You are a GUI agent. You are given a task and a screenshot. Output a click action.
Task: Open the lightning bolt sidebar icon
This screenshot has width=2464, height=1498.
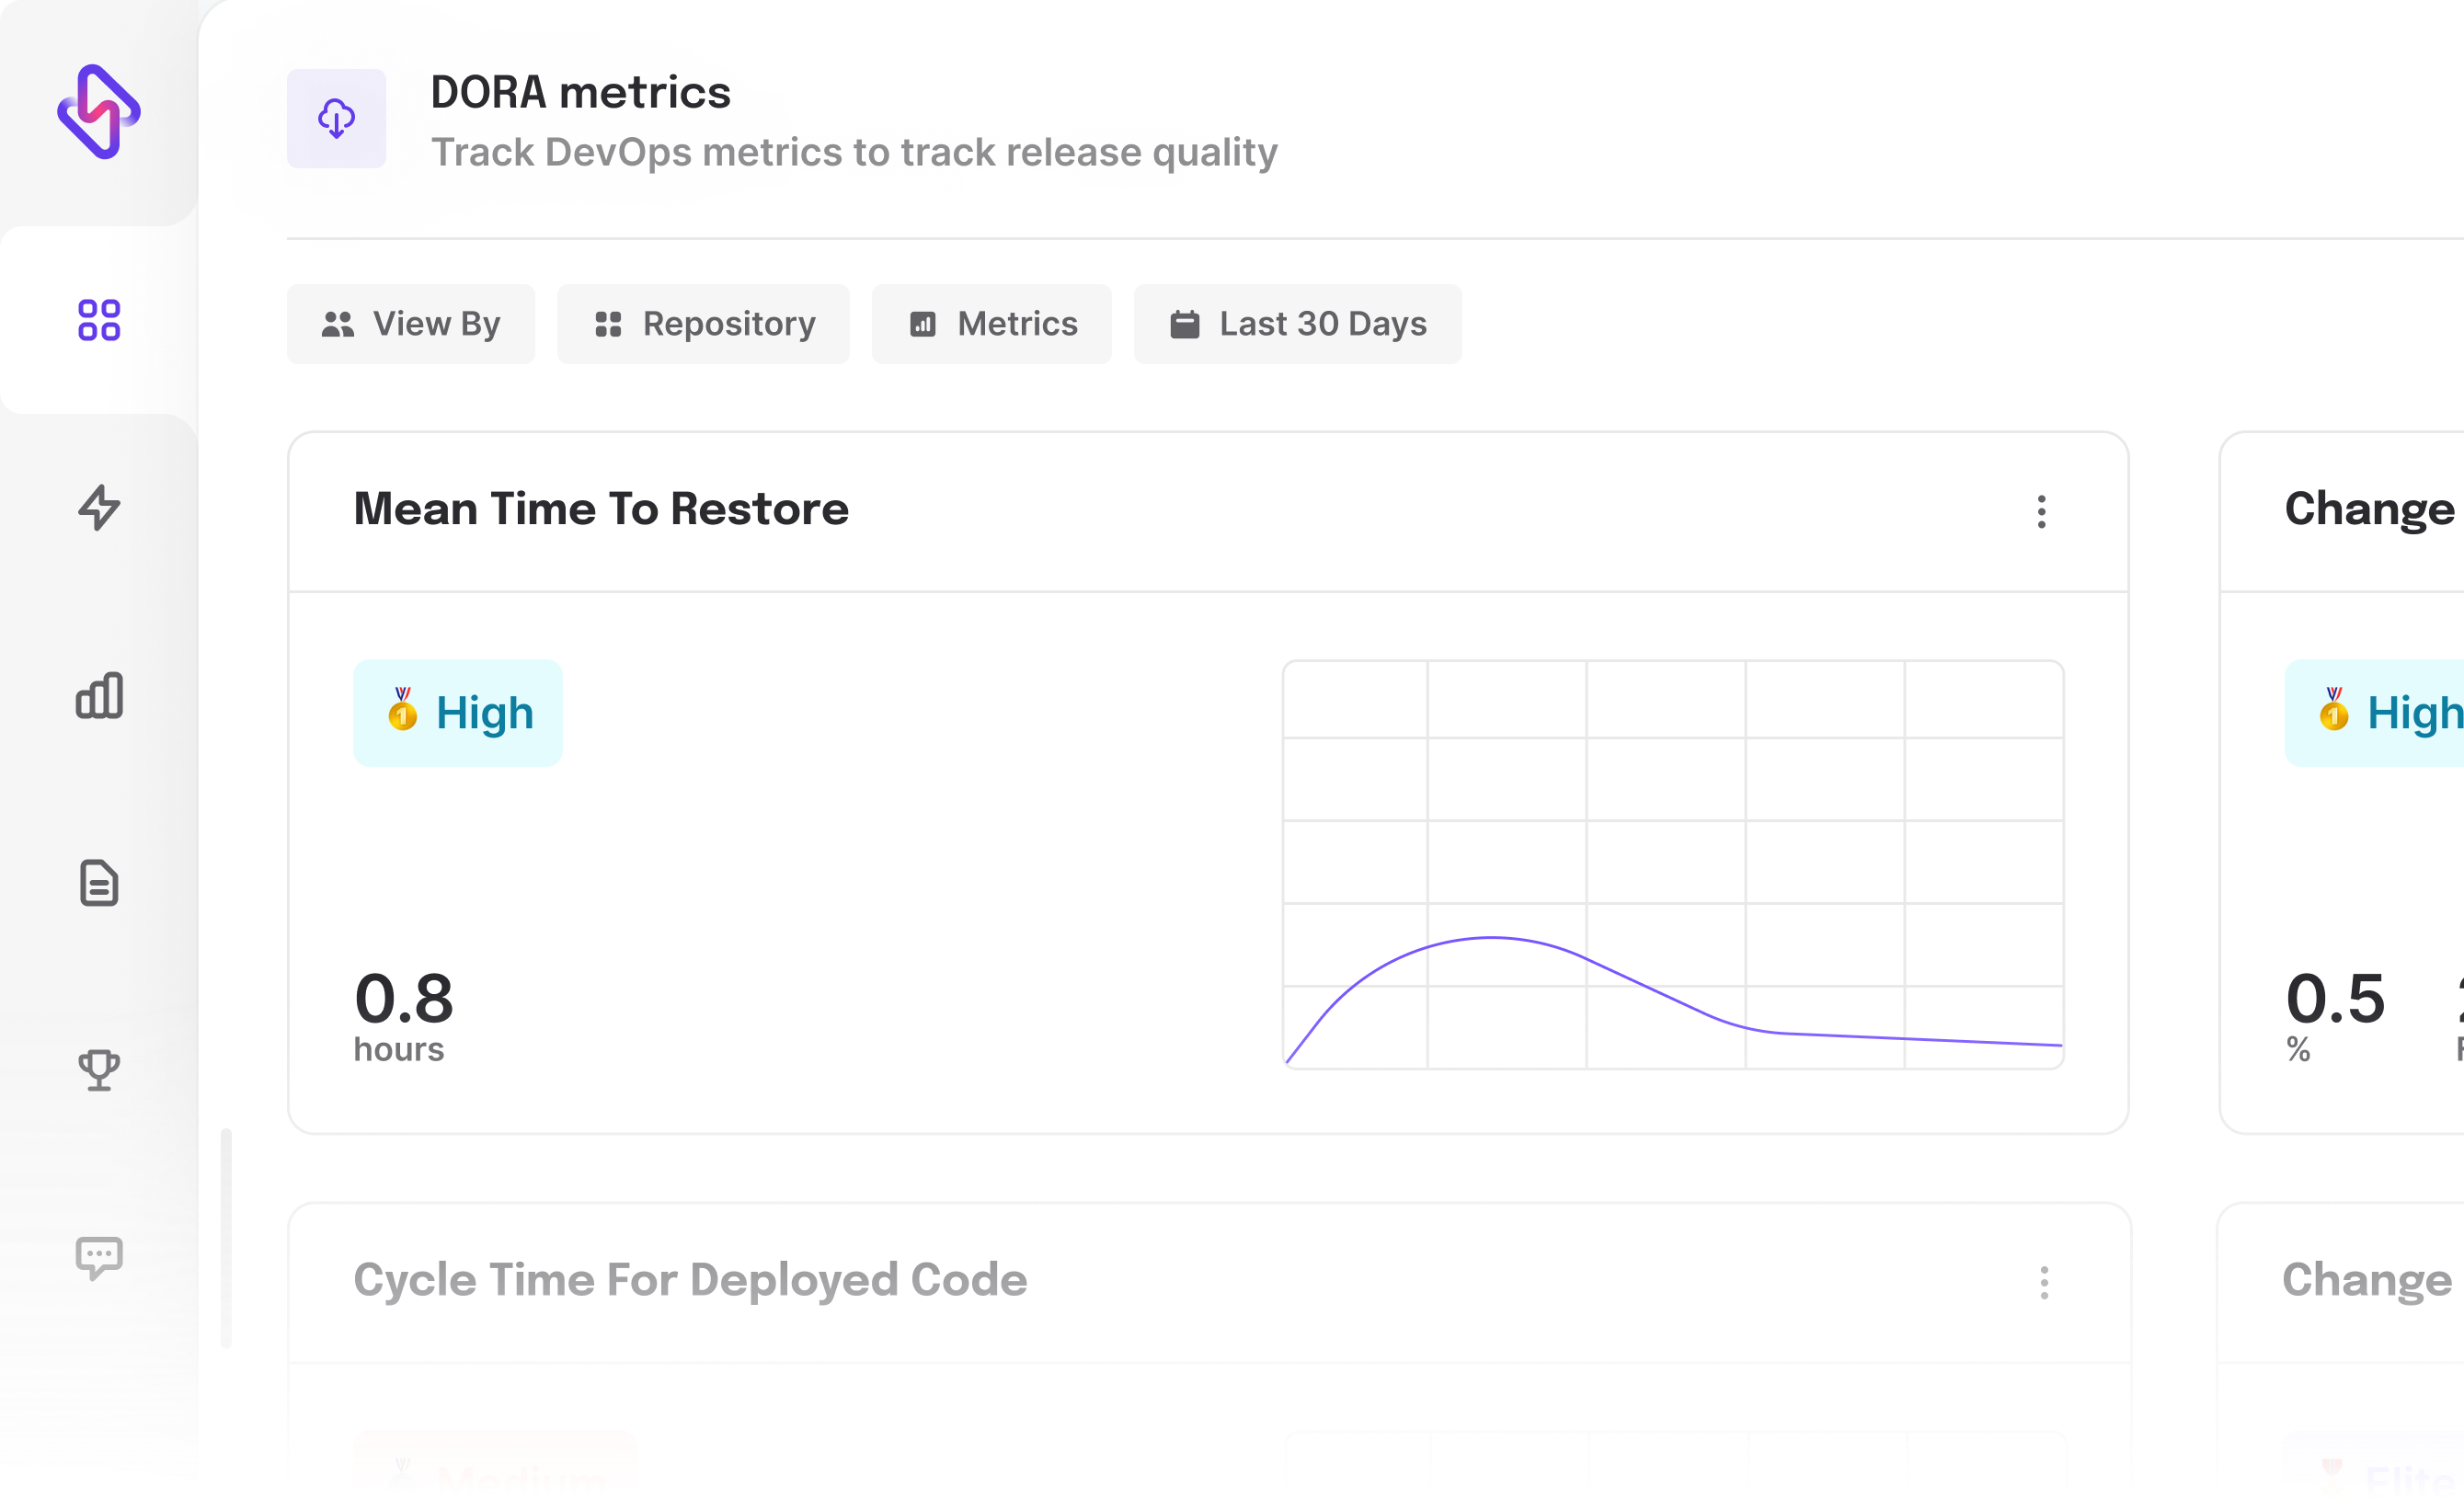(x=99, y=507)
